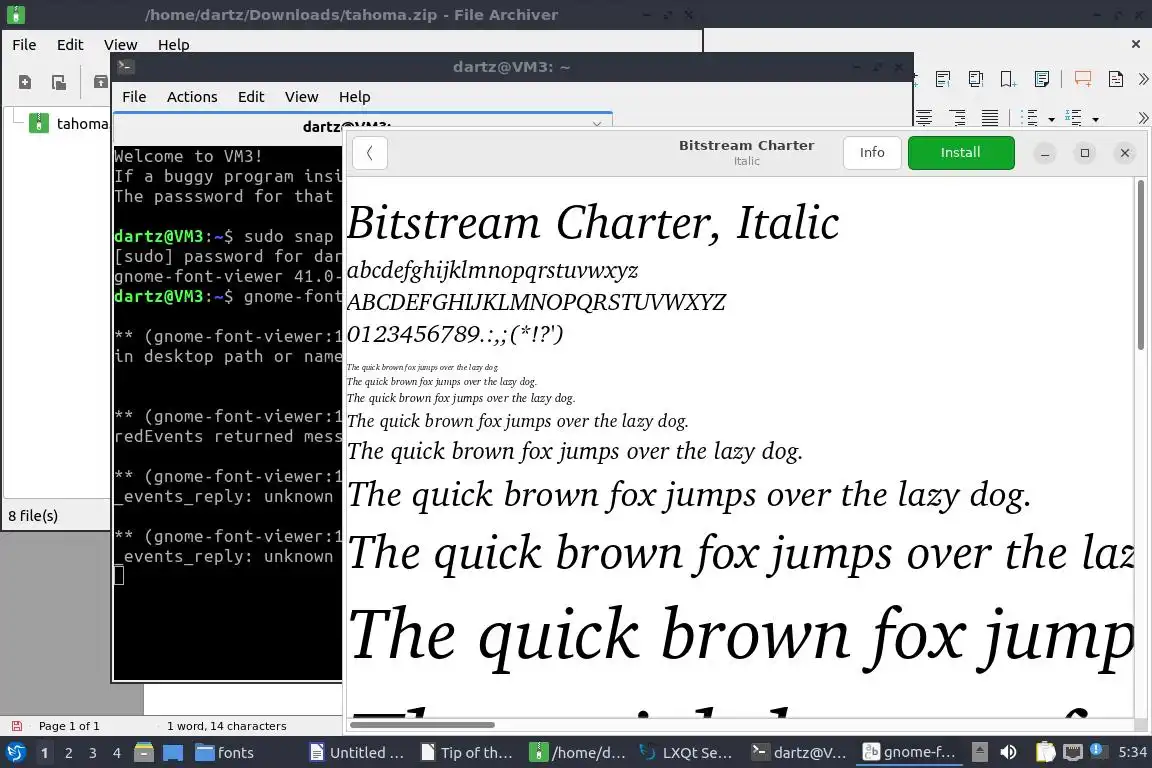
Task: Justify text icon in Writer formatting toolbar
Action: (990, 118)
